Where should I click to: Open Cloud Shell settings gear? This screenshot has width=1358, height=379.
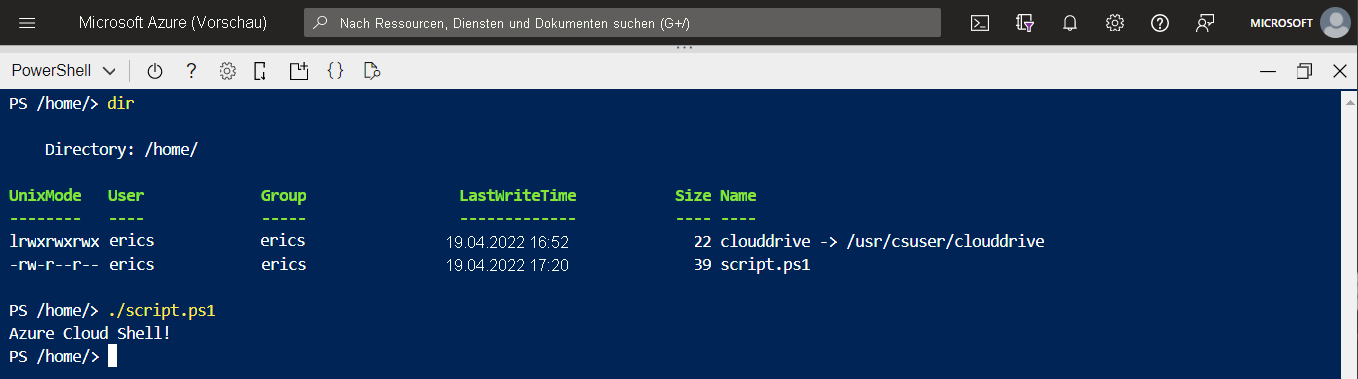click(227, 71)
